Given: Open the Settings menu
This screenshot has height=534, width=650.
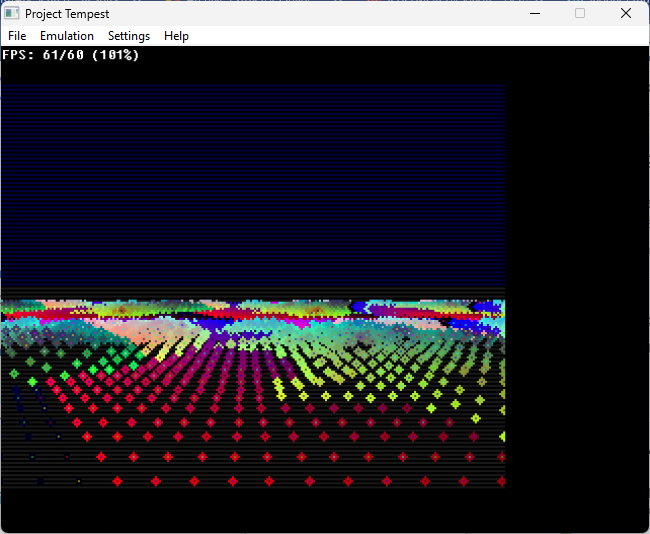Looking at the screenshot, I should click(129, 36).
